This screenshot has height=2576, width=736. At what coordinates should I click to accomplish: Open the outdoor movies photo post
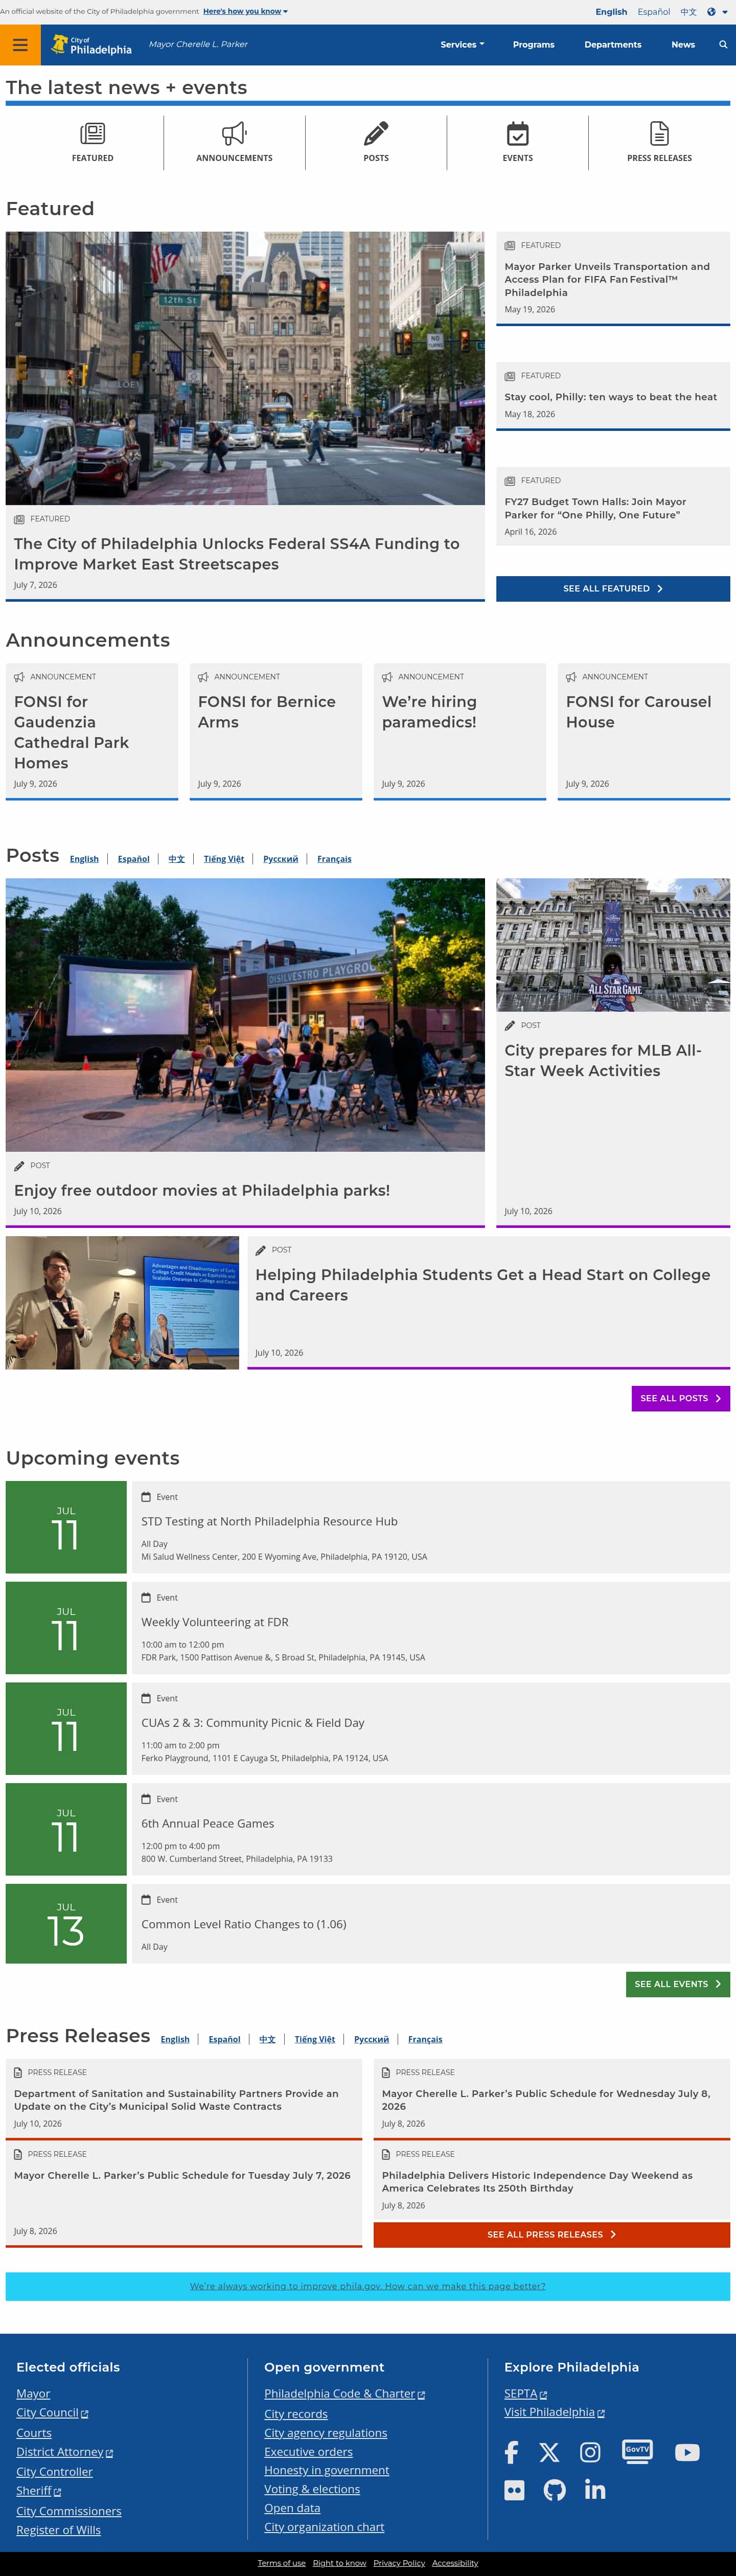tap(245, 1015)
